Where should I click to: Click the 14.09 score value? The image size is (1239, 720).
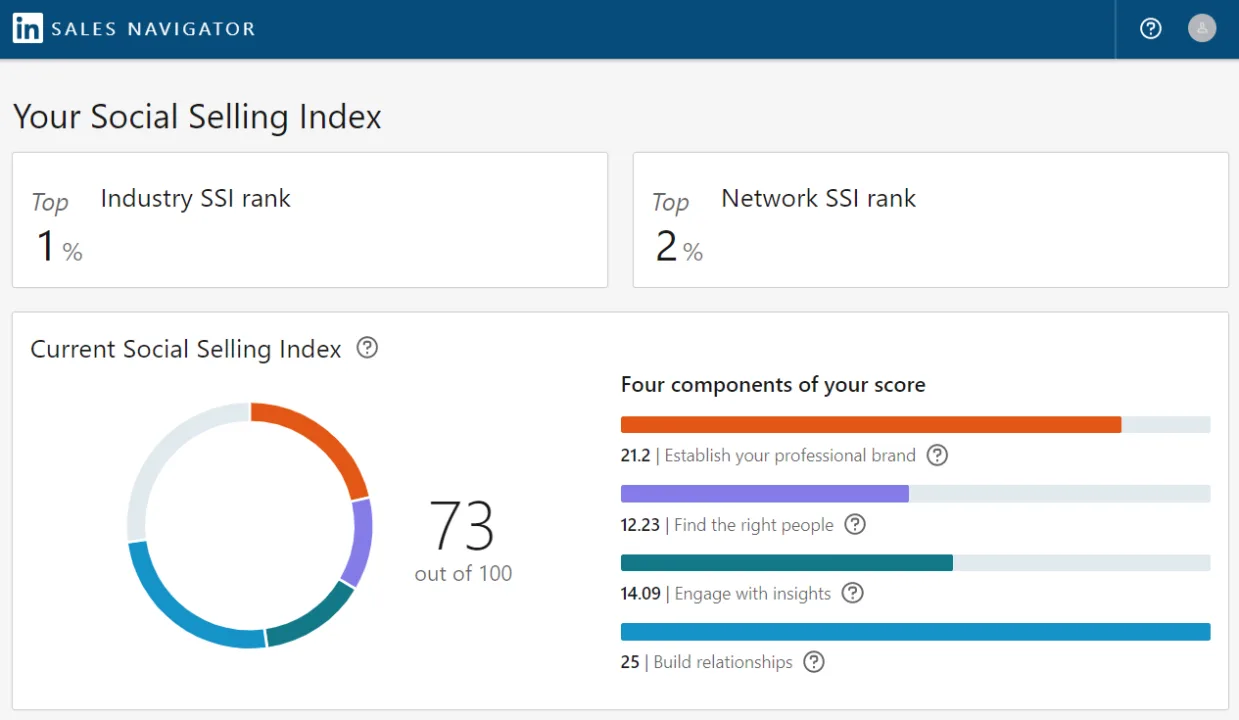(x=641, y=594)
